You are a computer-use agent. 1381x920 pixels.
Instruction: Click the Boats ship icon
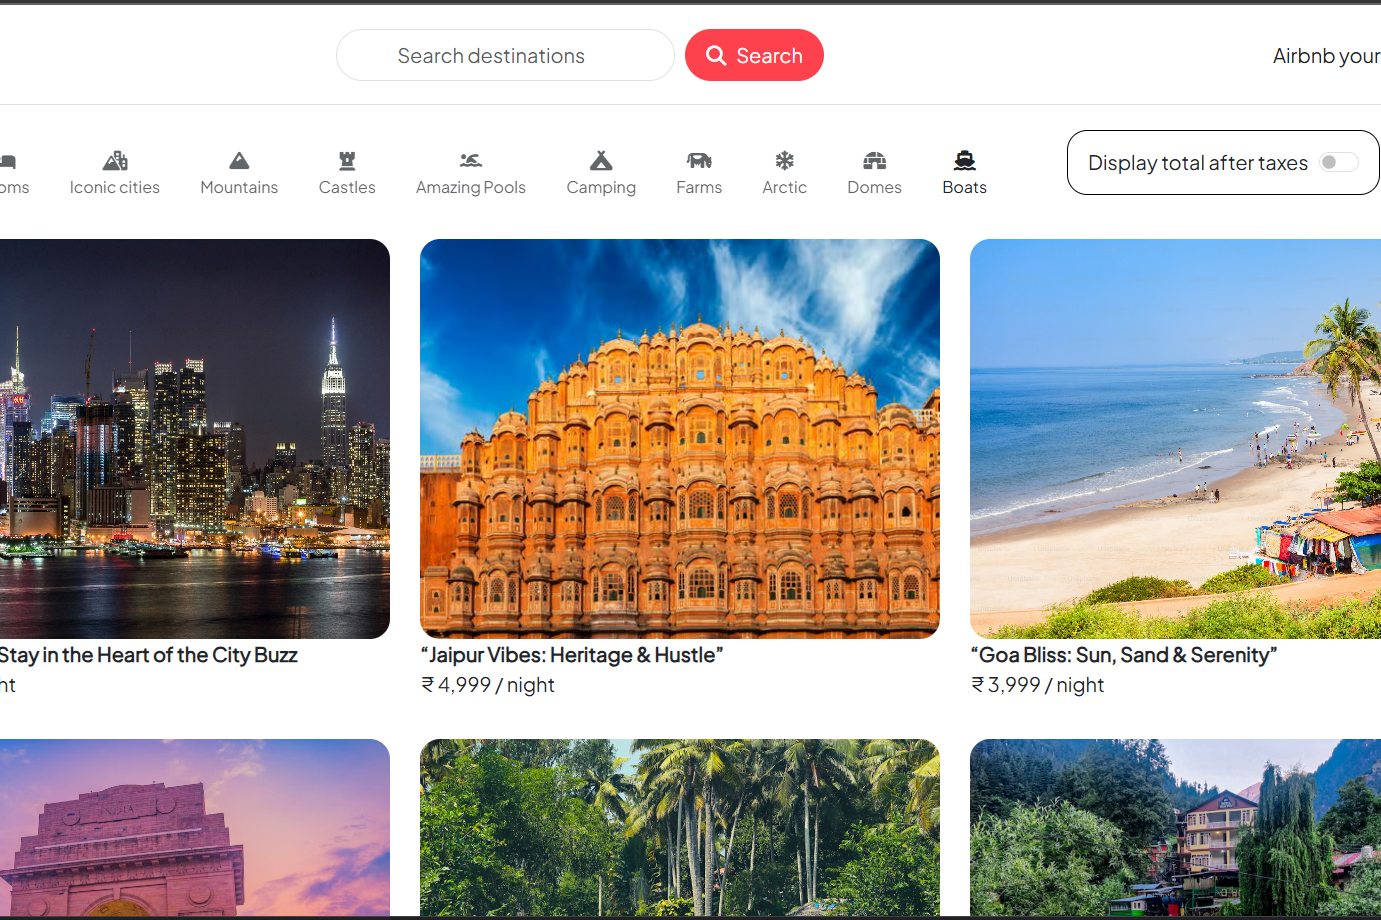tap(965, 160)
